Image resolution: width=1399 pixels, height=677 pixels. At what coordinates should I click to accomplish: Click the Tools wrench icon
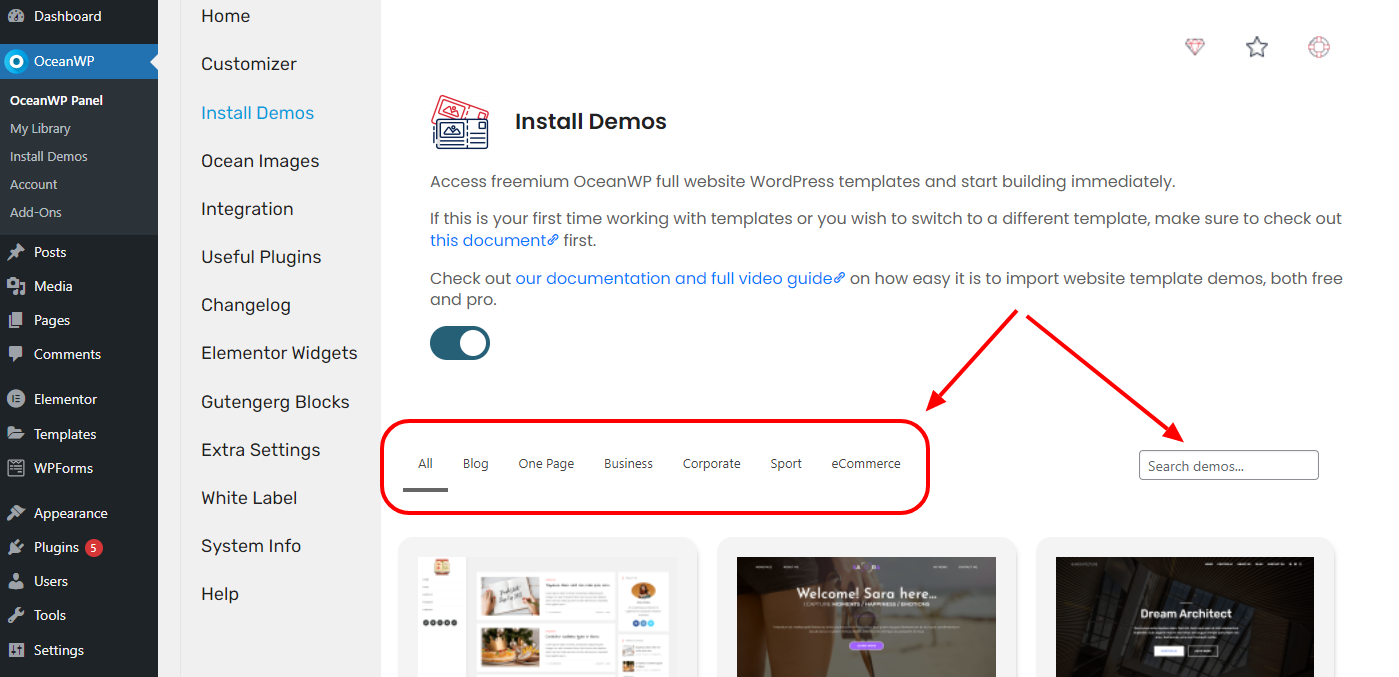[16, 615]
